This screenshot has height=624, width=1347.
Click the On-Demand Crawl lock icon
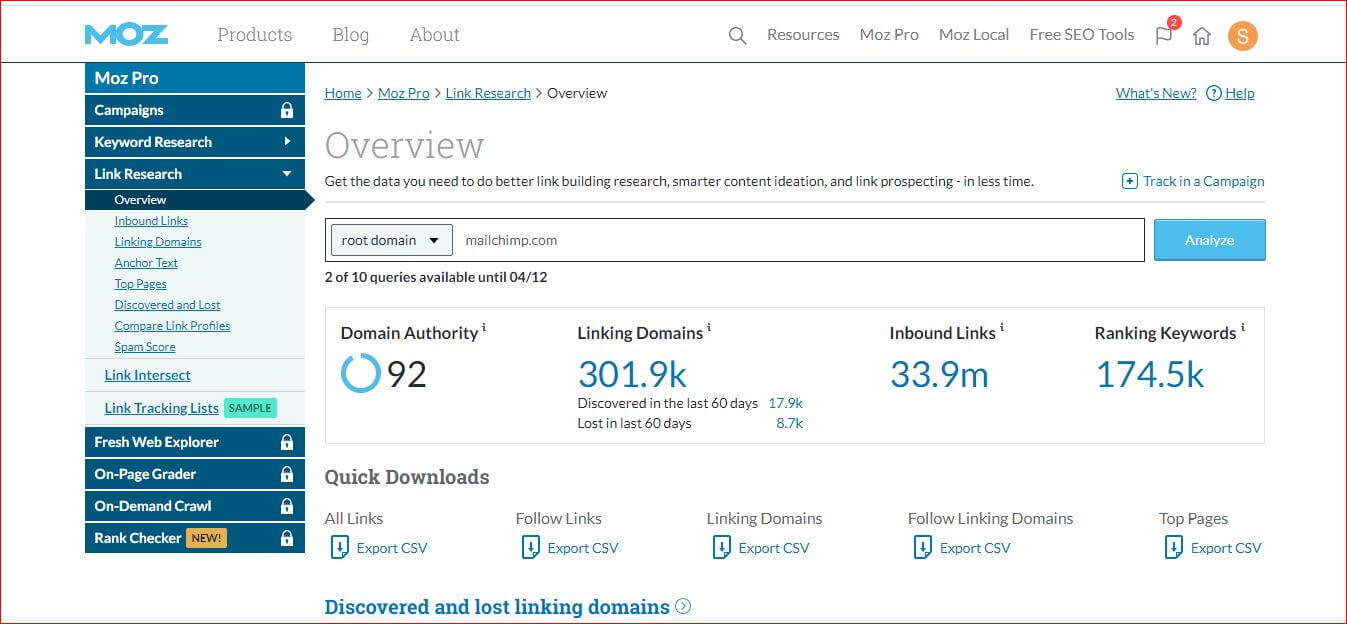[287, 506]
